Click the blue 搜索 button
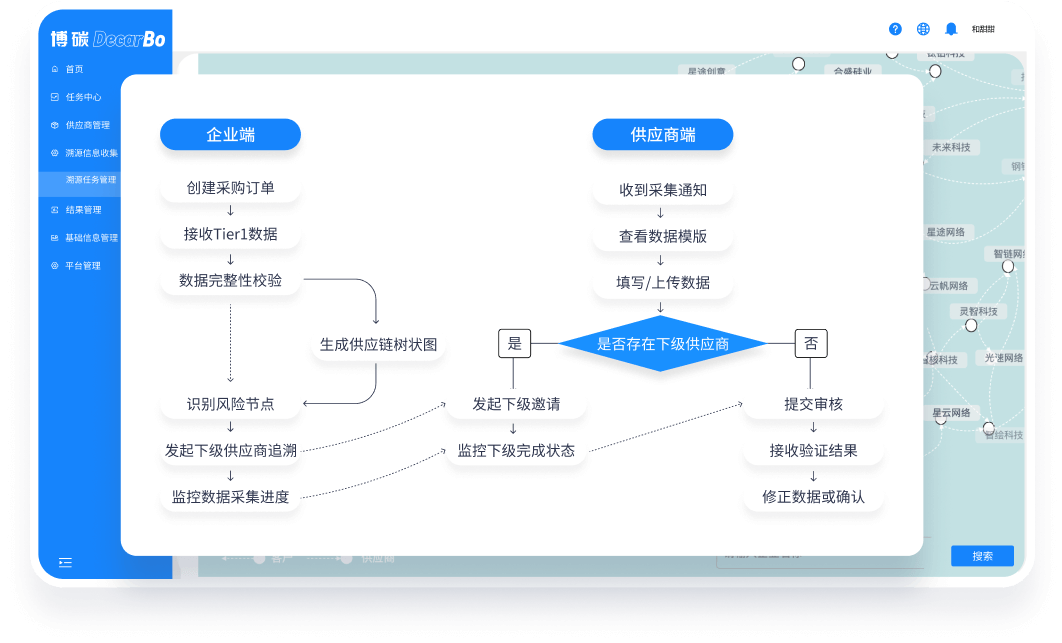 pos(982,556)
